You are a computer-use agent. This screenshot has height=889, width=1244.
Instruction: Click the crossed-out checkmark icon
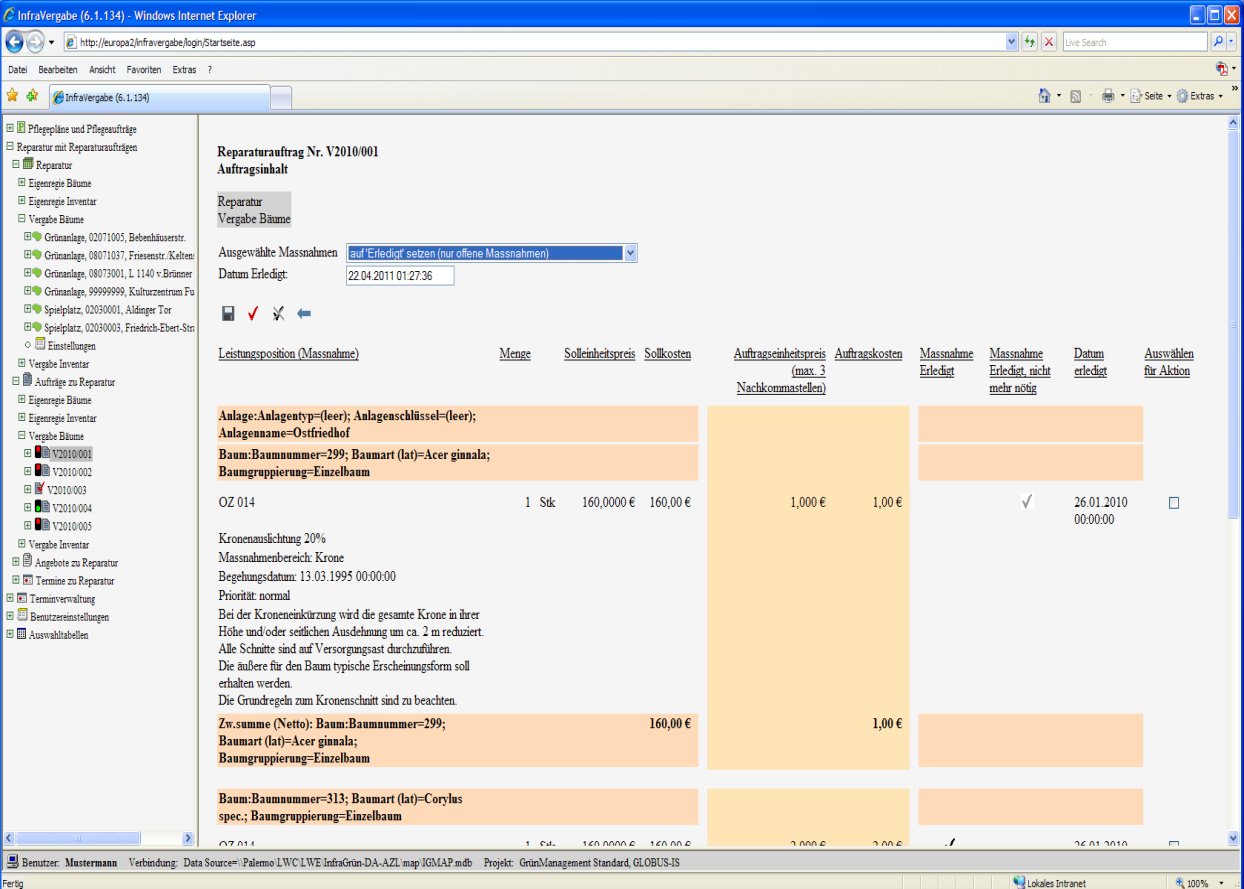pyautogui.click(x=278, y=314)
